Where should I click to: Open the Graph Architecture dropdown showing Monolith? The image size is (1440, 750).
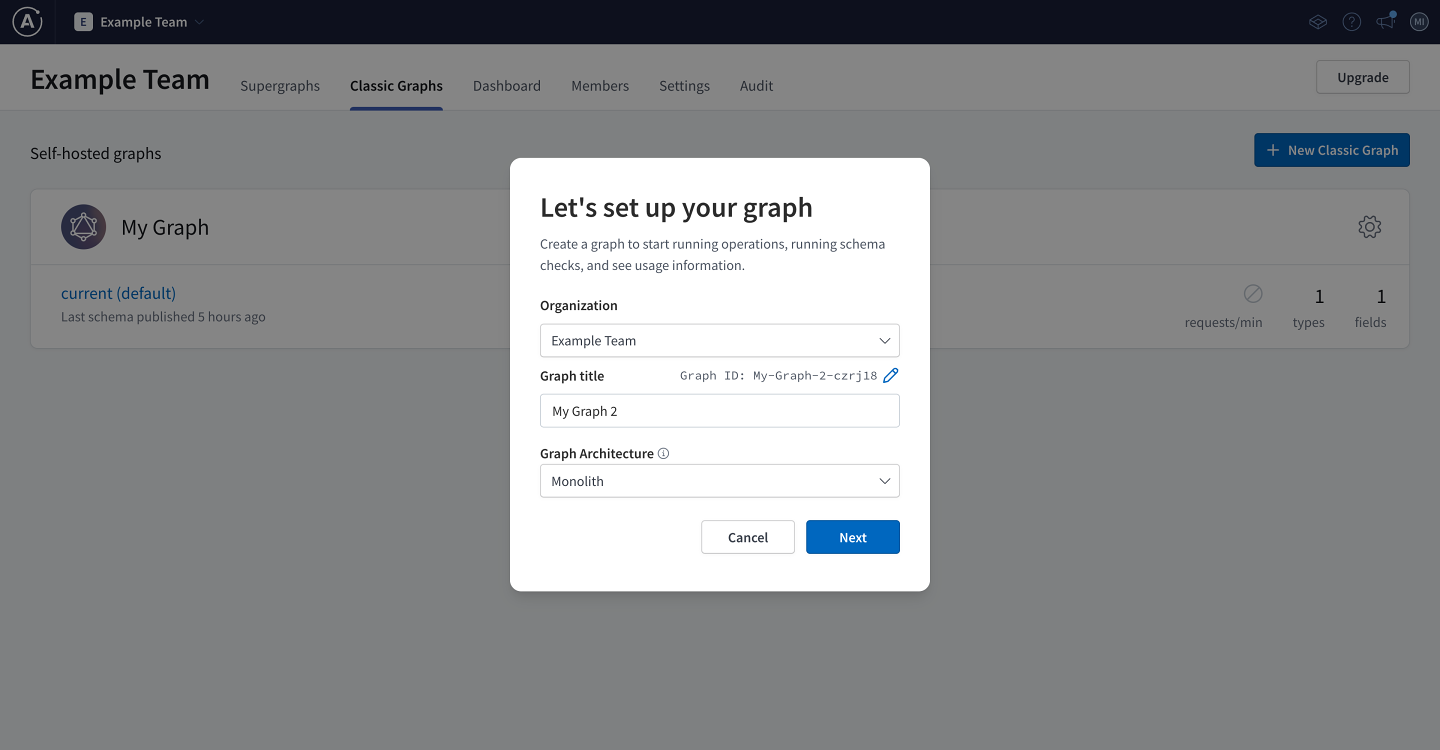(x=719, y=481)
